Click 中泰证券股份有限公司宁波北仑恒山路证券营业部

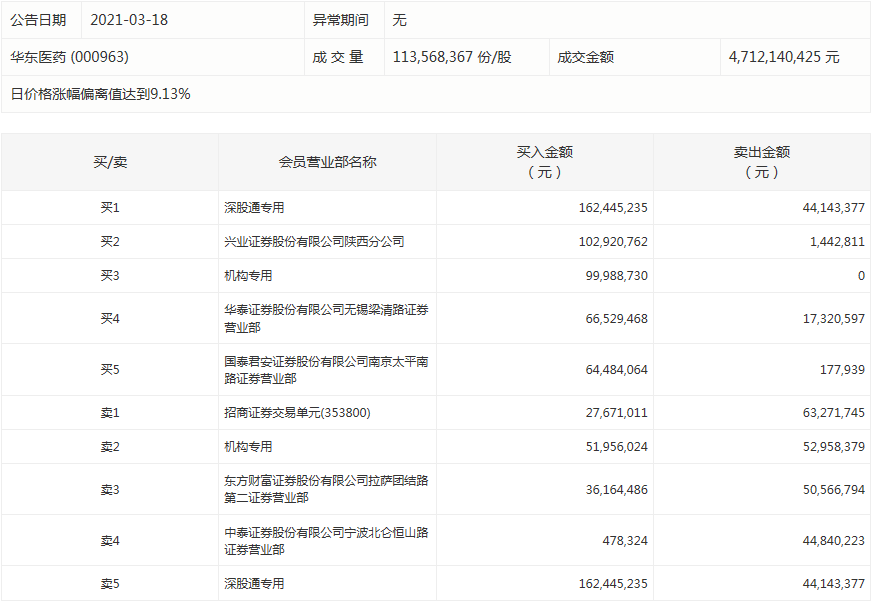326,541
